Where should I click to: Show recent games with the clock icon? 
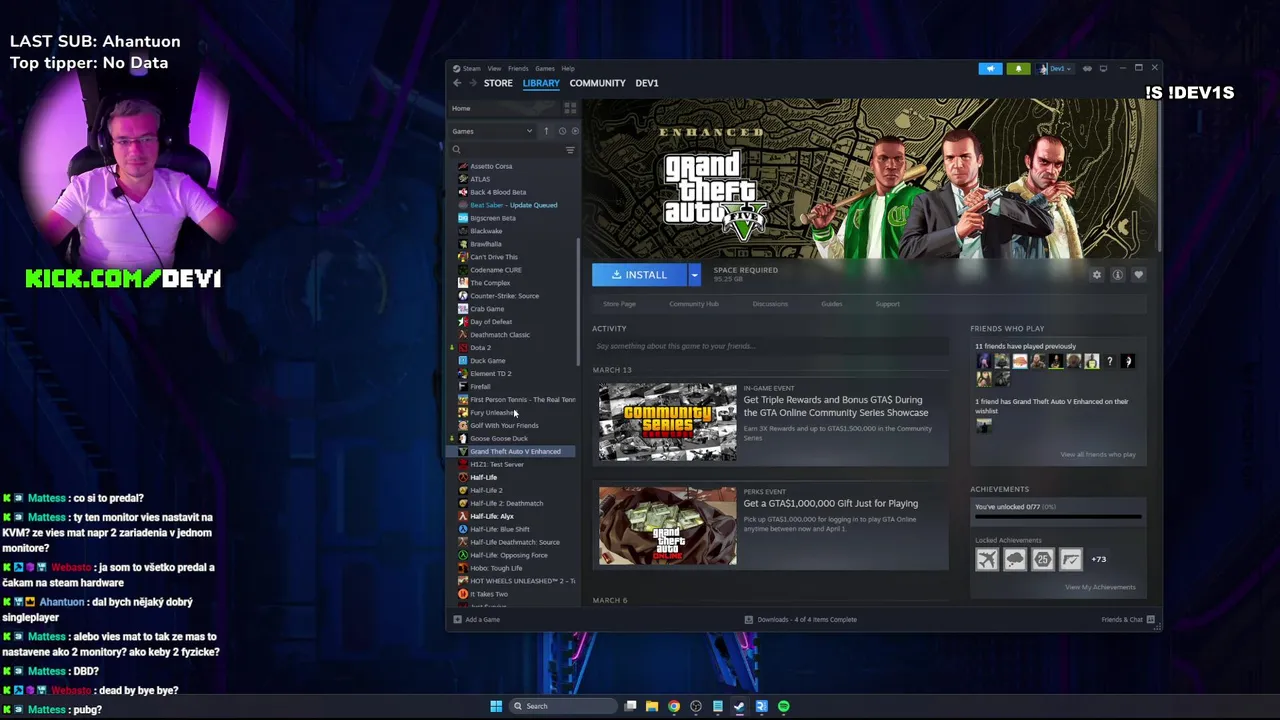pos(562,131)
